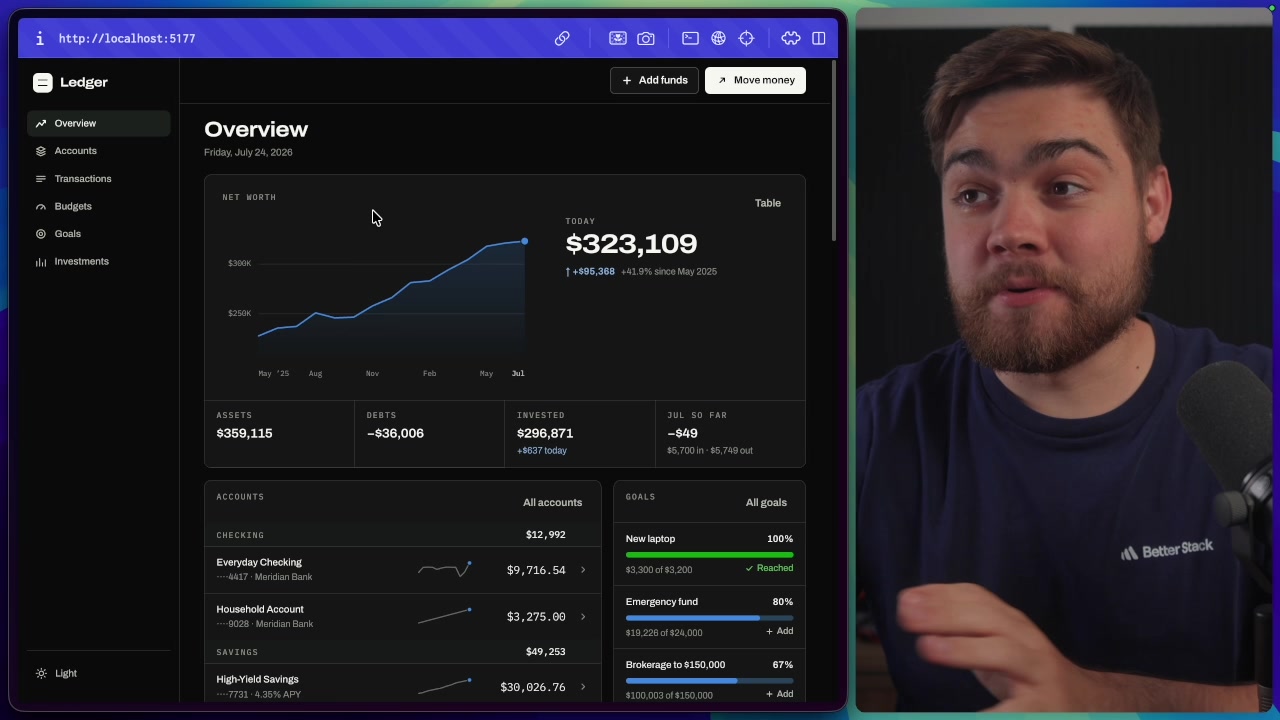Click the globe network icon
This screenshot has height=720, width=1280.
point(718,38)
